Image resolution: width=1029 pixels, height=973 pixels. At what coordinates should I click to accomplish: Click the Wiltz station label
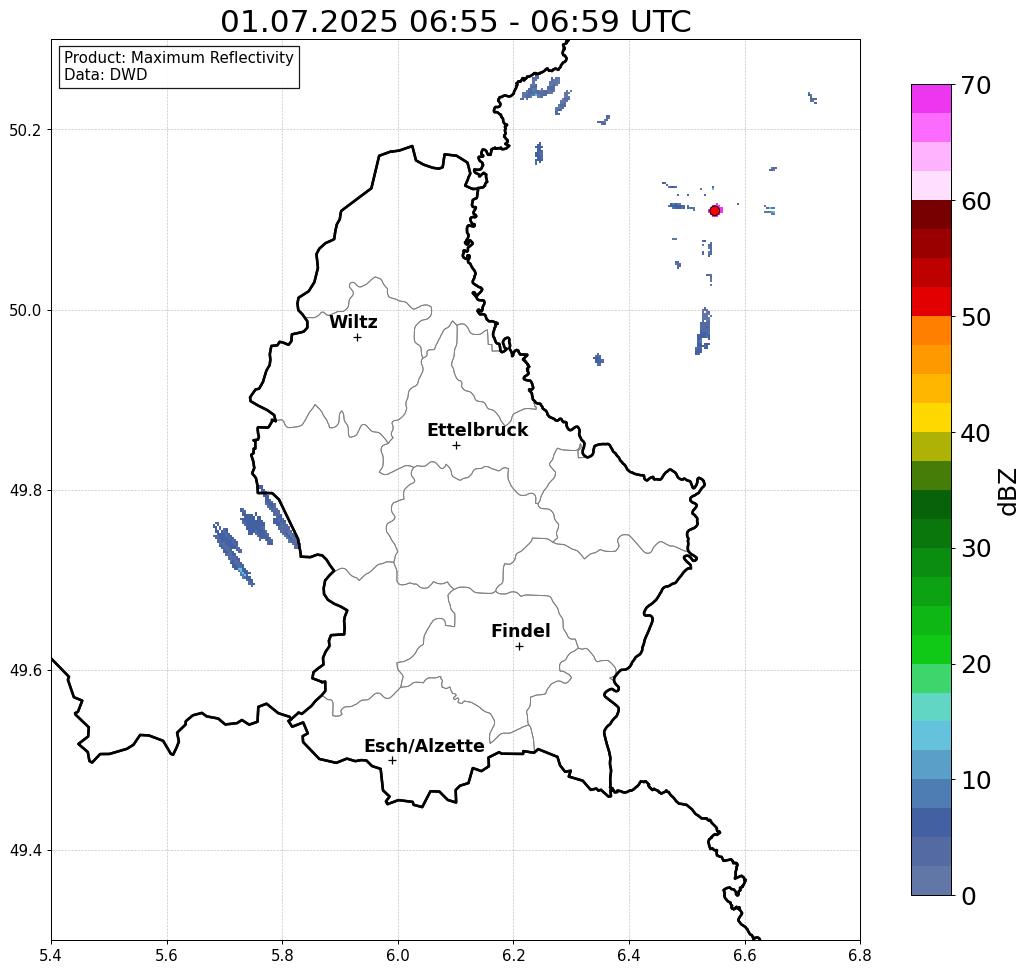coord(353,321)
